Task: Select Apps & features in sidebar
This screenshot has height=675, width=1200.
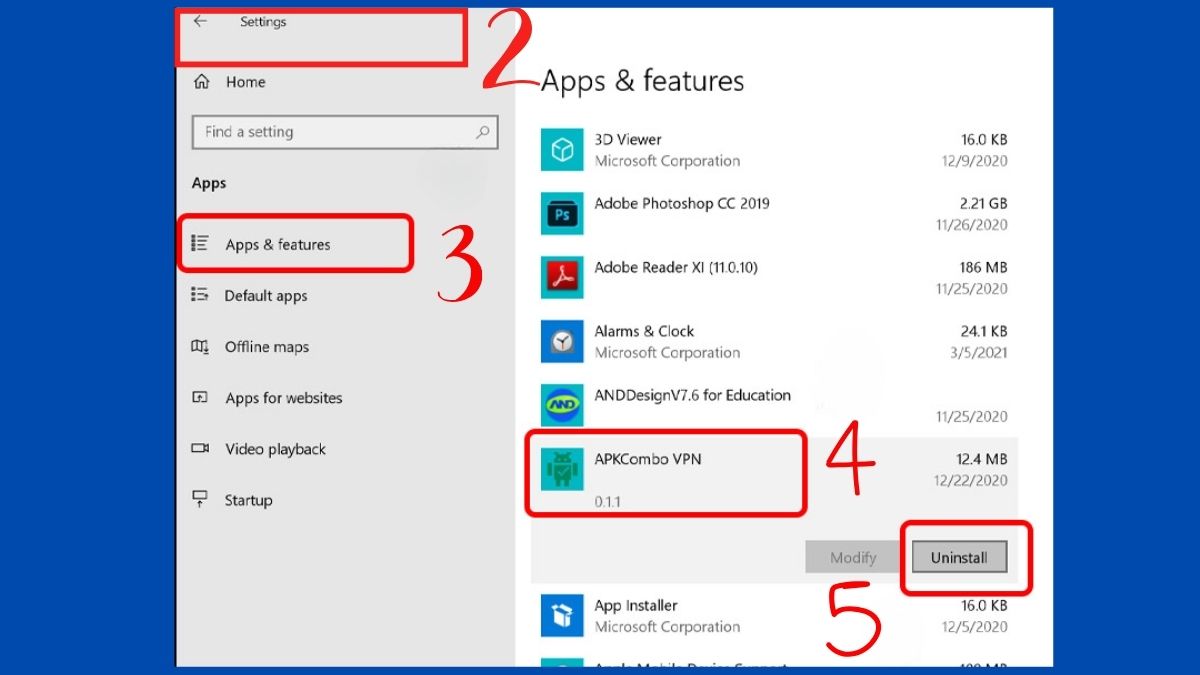Action: [277, 244]
